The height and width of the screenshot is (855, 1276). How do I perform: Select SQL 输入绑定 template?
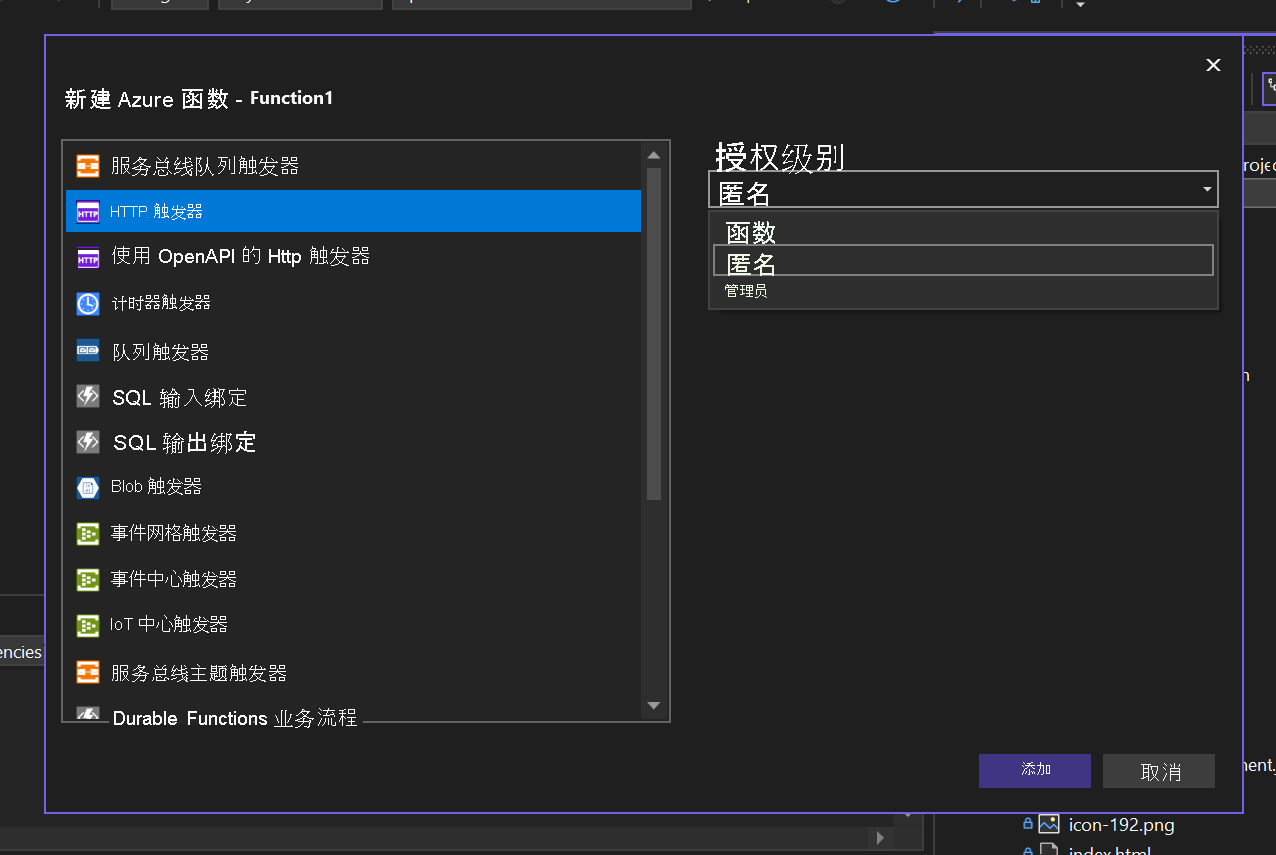tap(353, 398)
